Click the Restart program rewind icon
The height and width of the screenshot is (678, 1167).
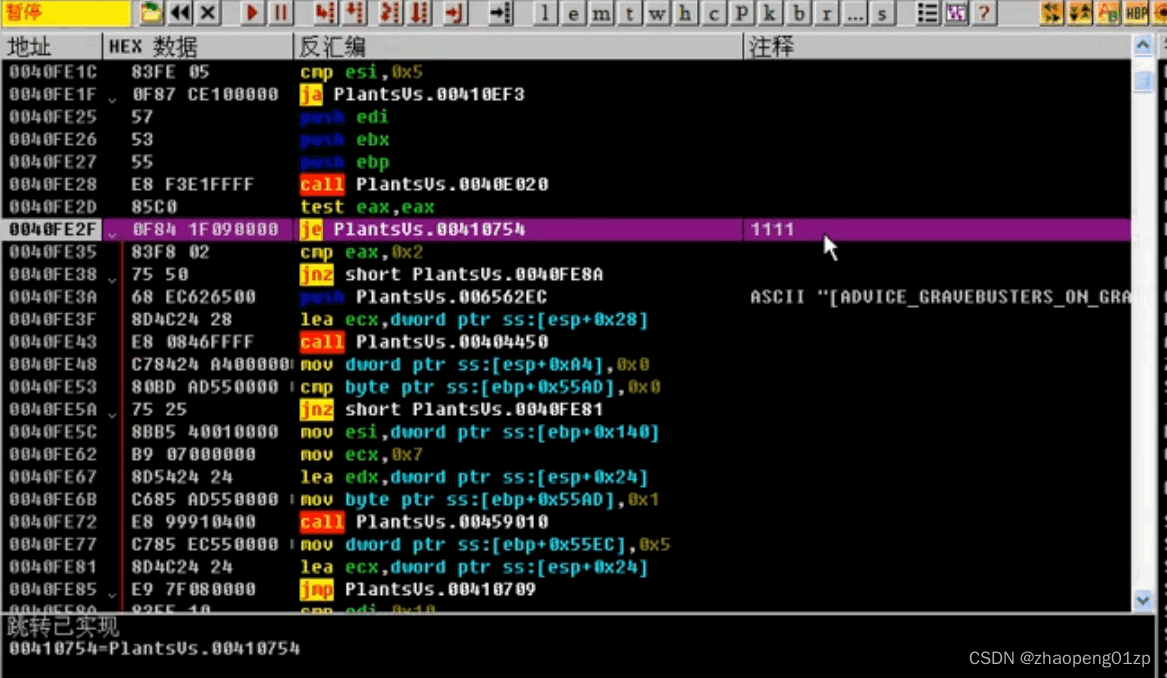coord(179,13)
